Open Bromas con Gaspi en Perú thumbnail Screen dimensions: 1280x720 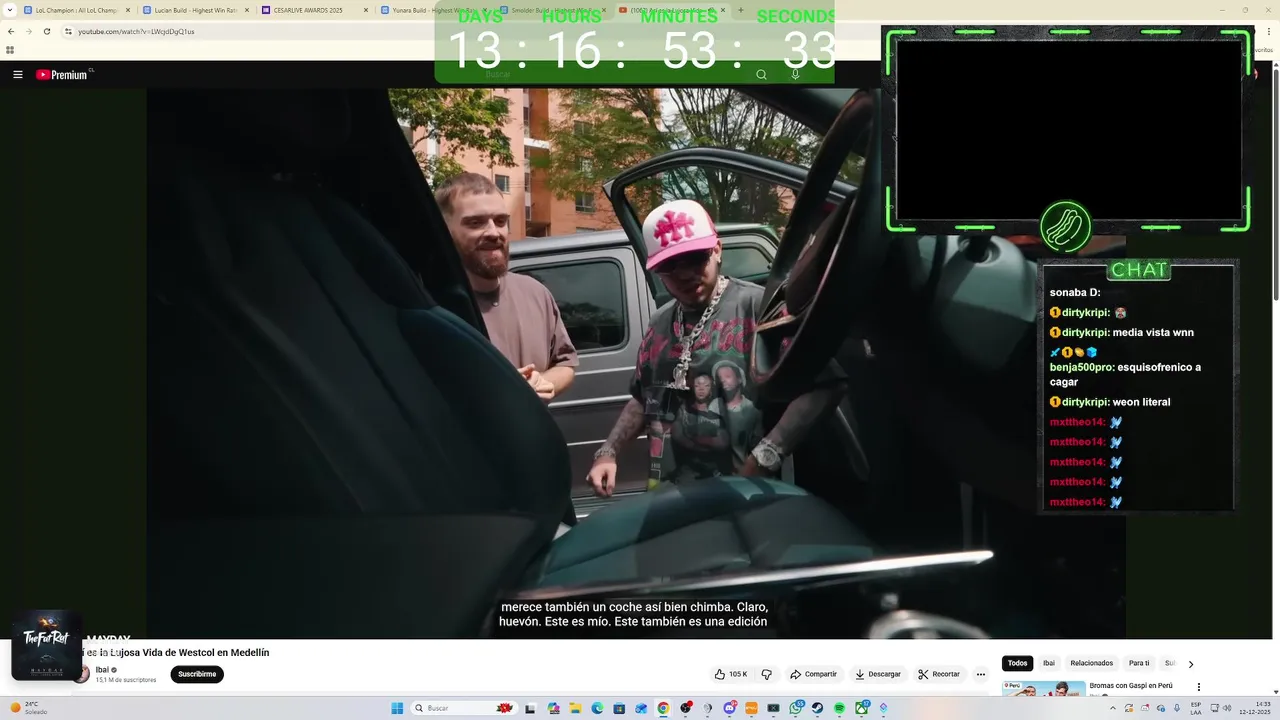coord(1043,688)
